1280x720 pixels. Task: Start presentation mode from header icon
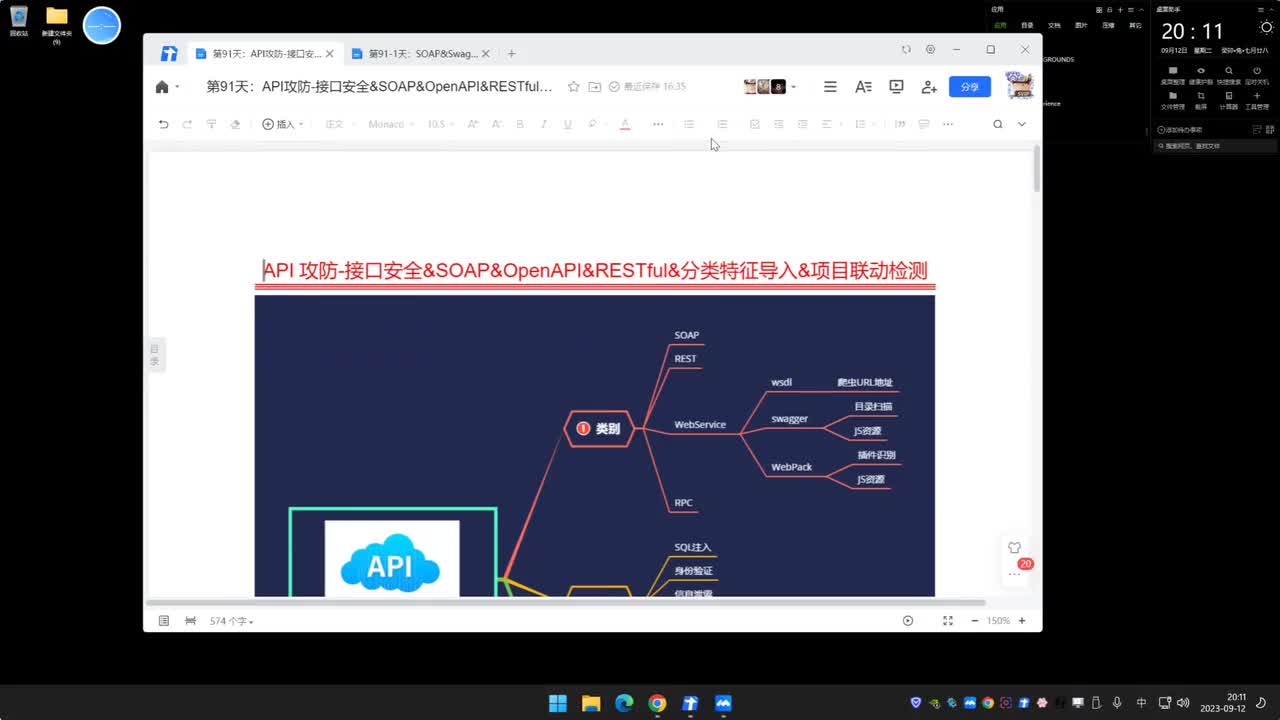pyautogui.click(x=896, y=87)
